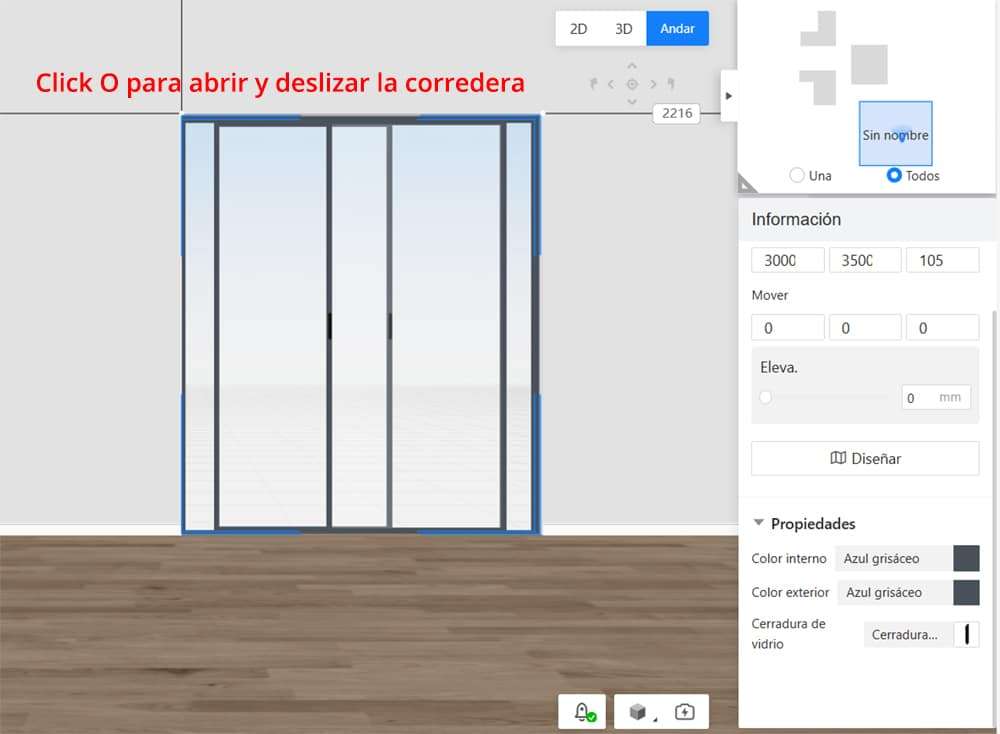Select the Una radio option
Viewport: 1000px width, 734px height.
(x=797, y=175)
